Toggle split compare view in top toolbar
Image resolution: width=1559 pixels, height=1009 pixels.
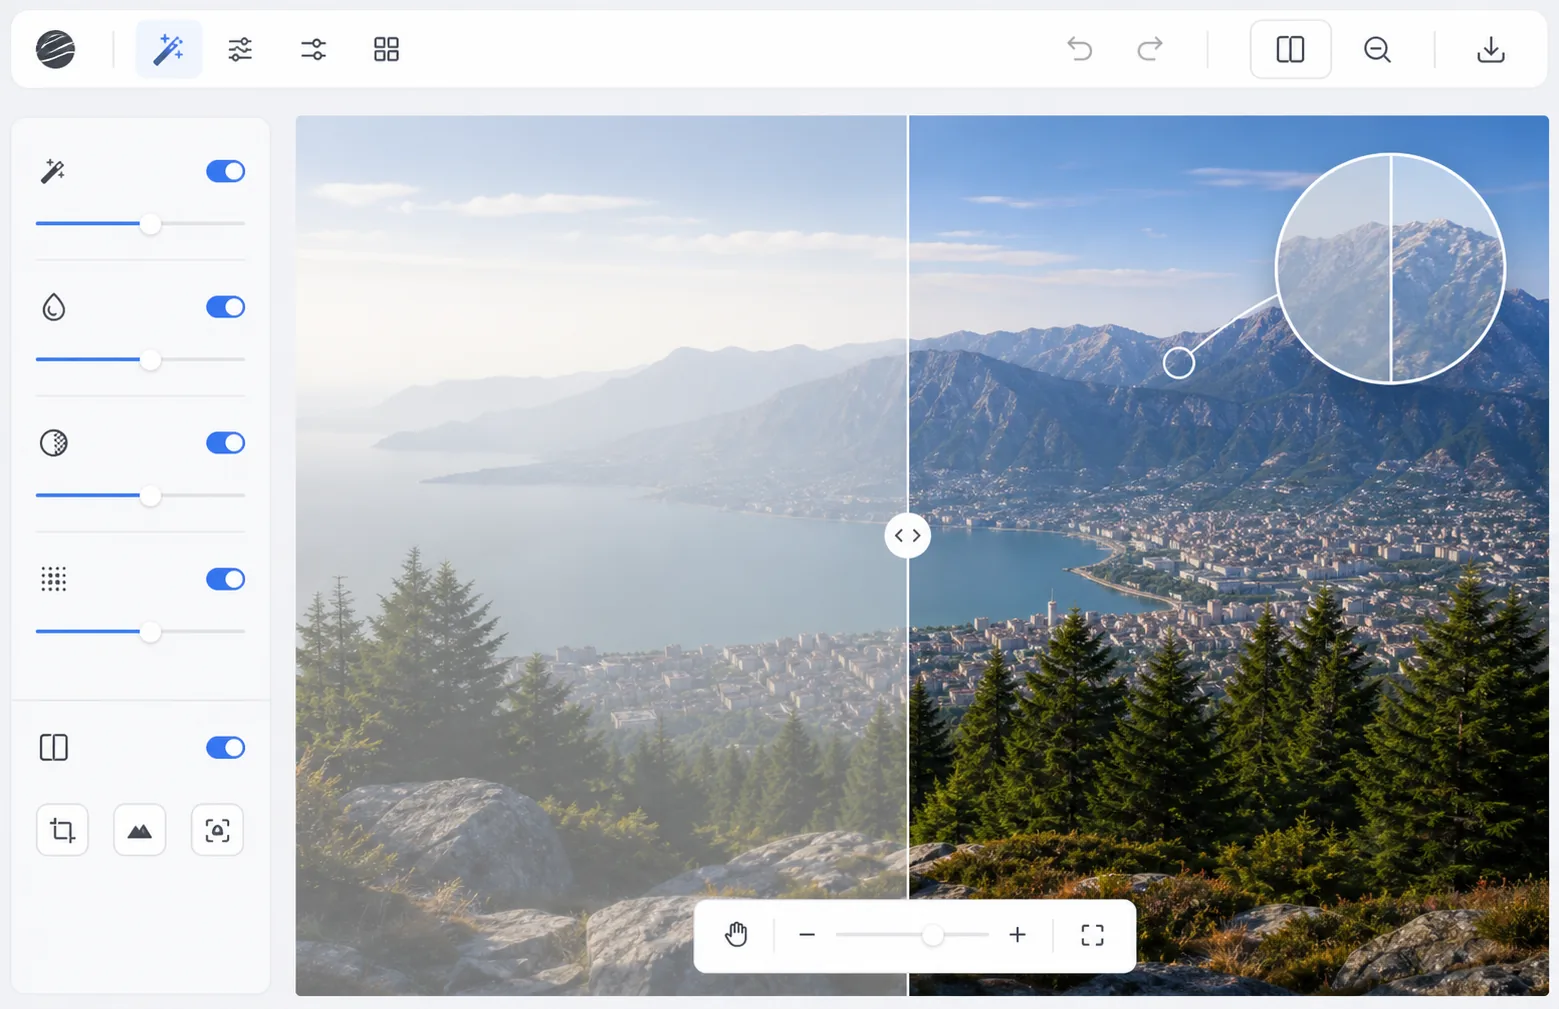[x=1290, y=49]
